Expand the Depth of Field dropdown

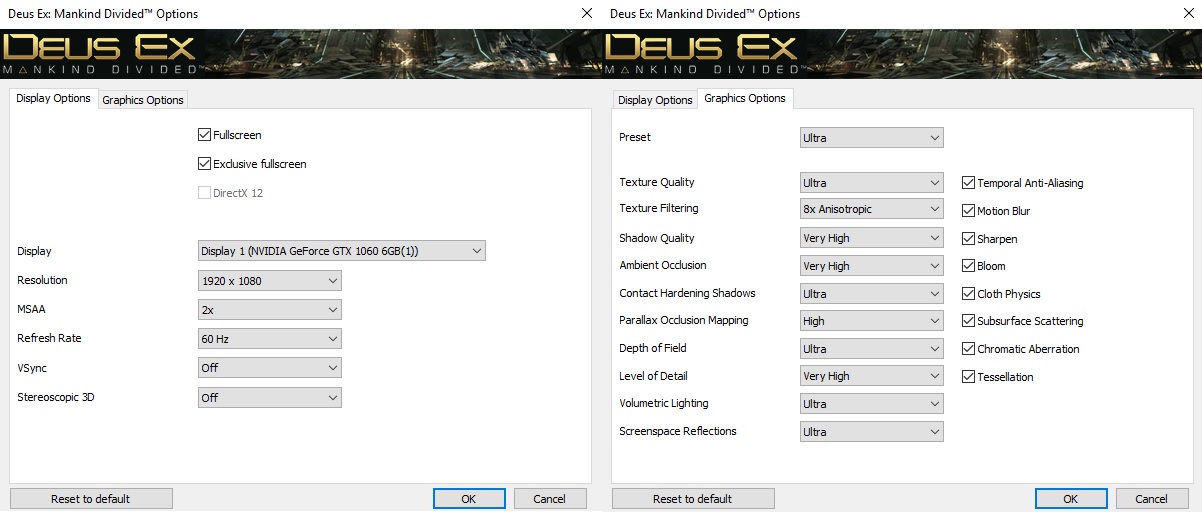point(872,349)
